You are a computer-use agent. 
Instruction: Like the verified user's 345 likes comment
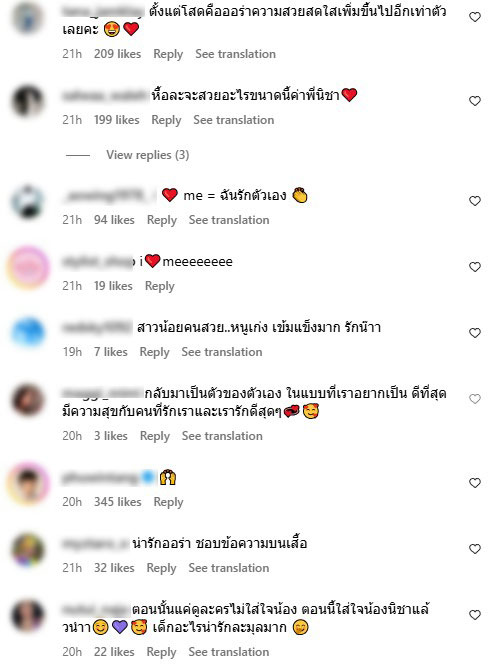[x=475, y=483]
